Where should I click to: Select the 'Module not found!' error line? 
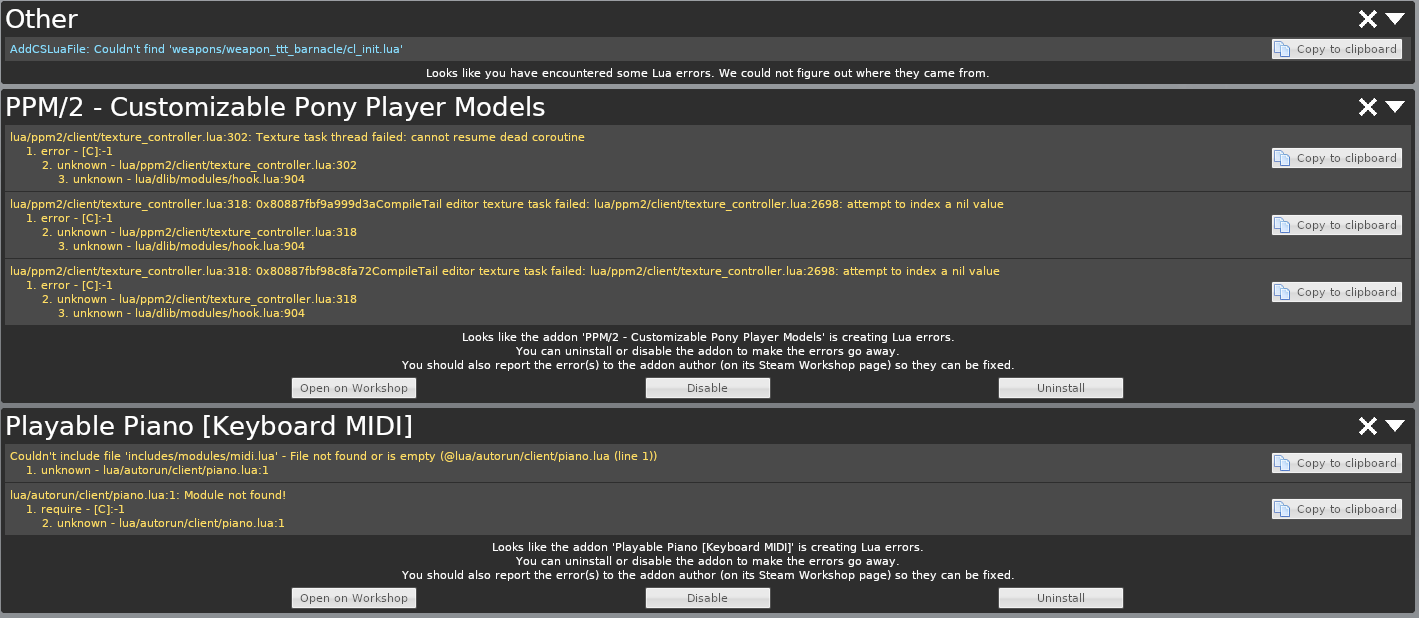point(148,495)
